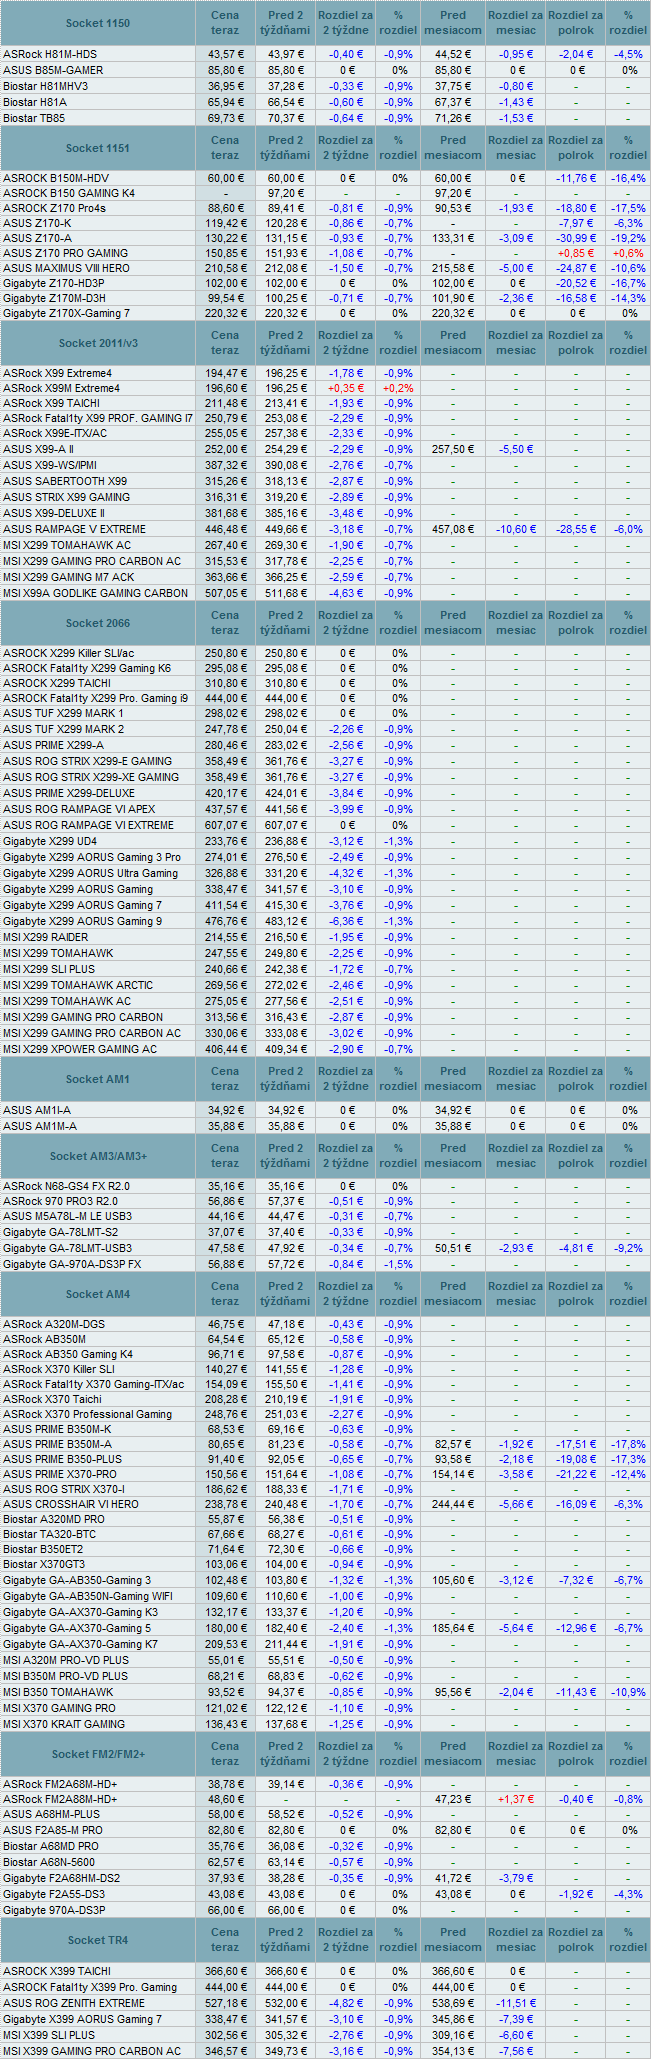Image resolution: width=651 pixels, height=2059 pixels.
Task: Select the Gigabyte 970A-DS3P row name
Action: pyautogui.click(x=54, y=1910)
